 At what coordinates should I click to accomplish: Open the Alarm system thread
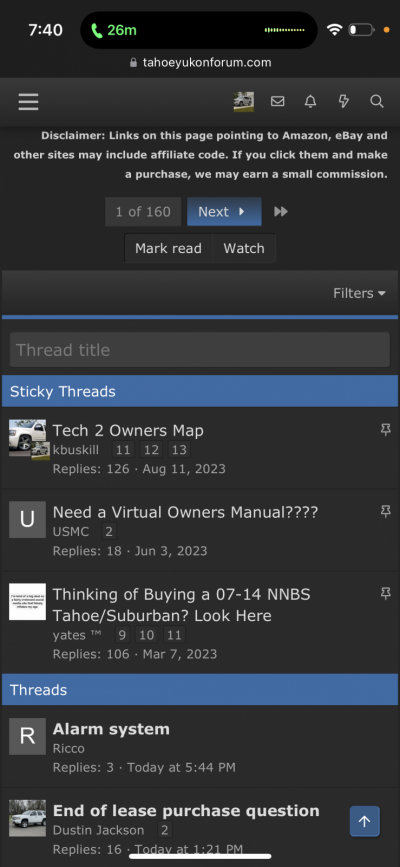click(111, 729)
